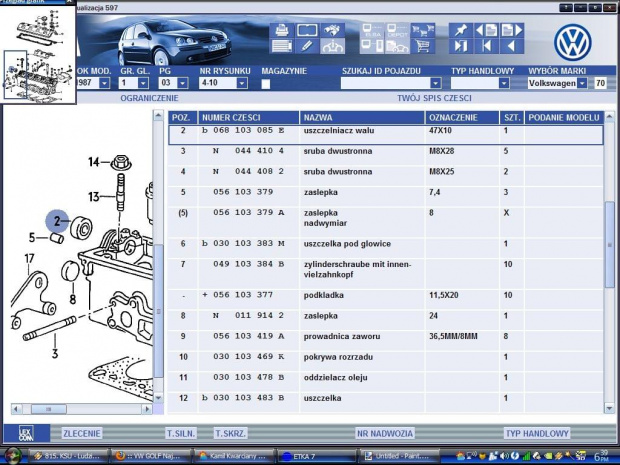Open the list view icon below printer
The width and height of the screenshot is (620, 465).
pyautogui.click(x=282, y=46)
